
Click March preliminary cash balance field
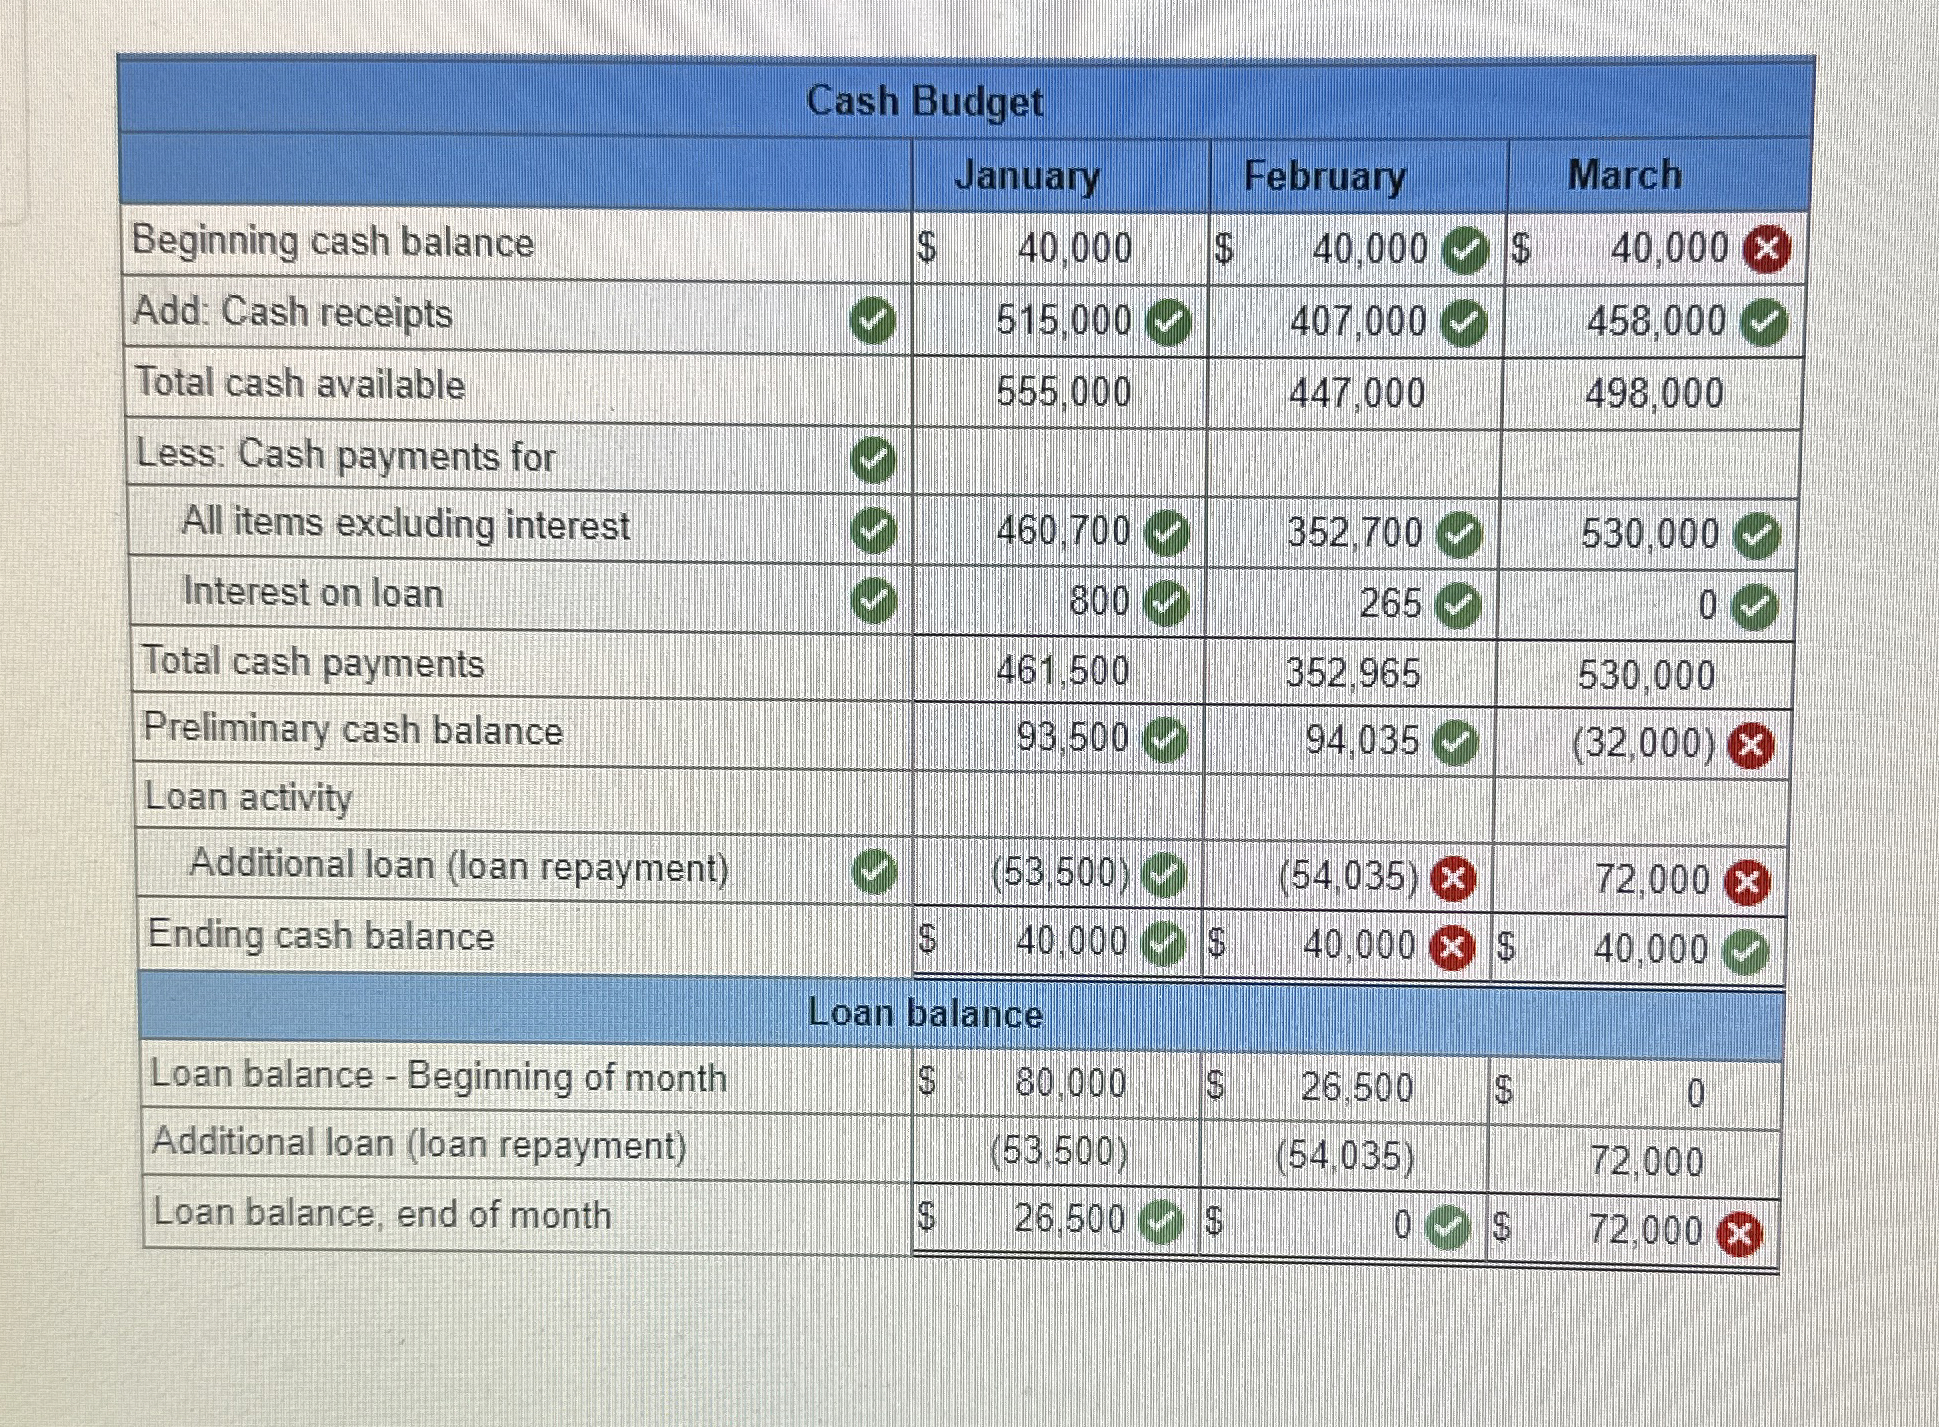click(x=1642, y=744)
